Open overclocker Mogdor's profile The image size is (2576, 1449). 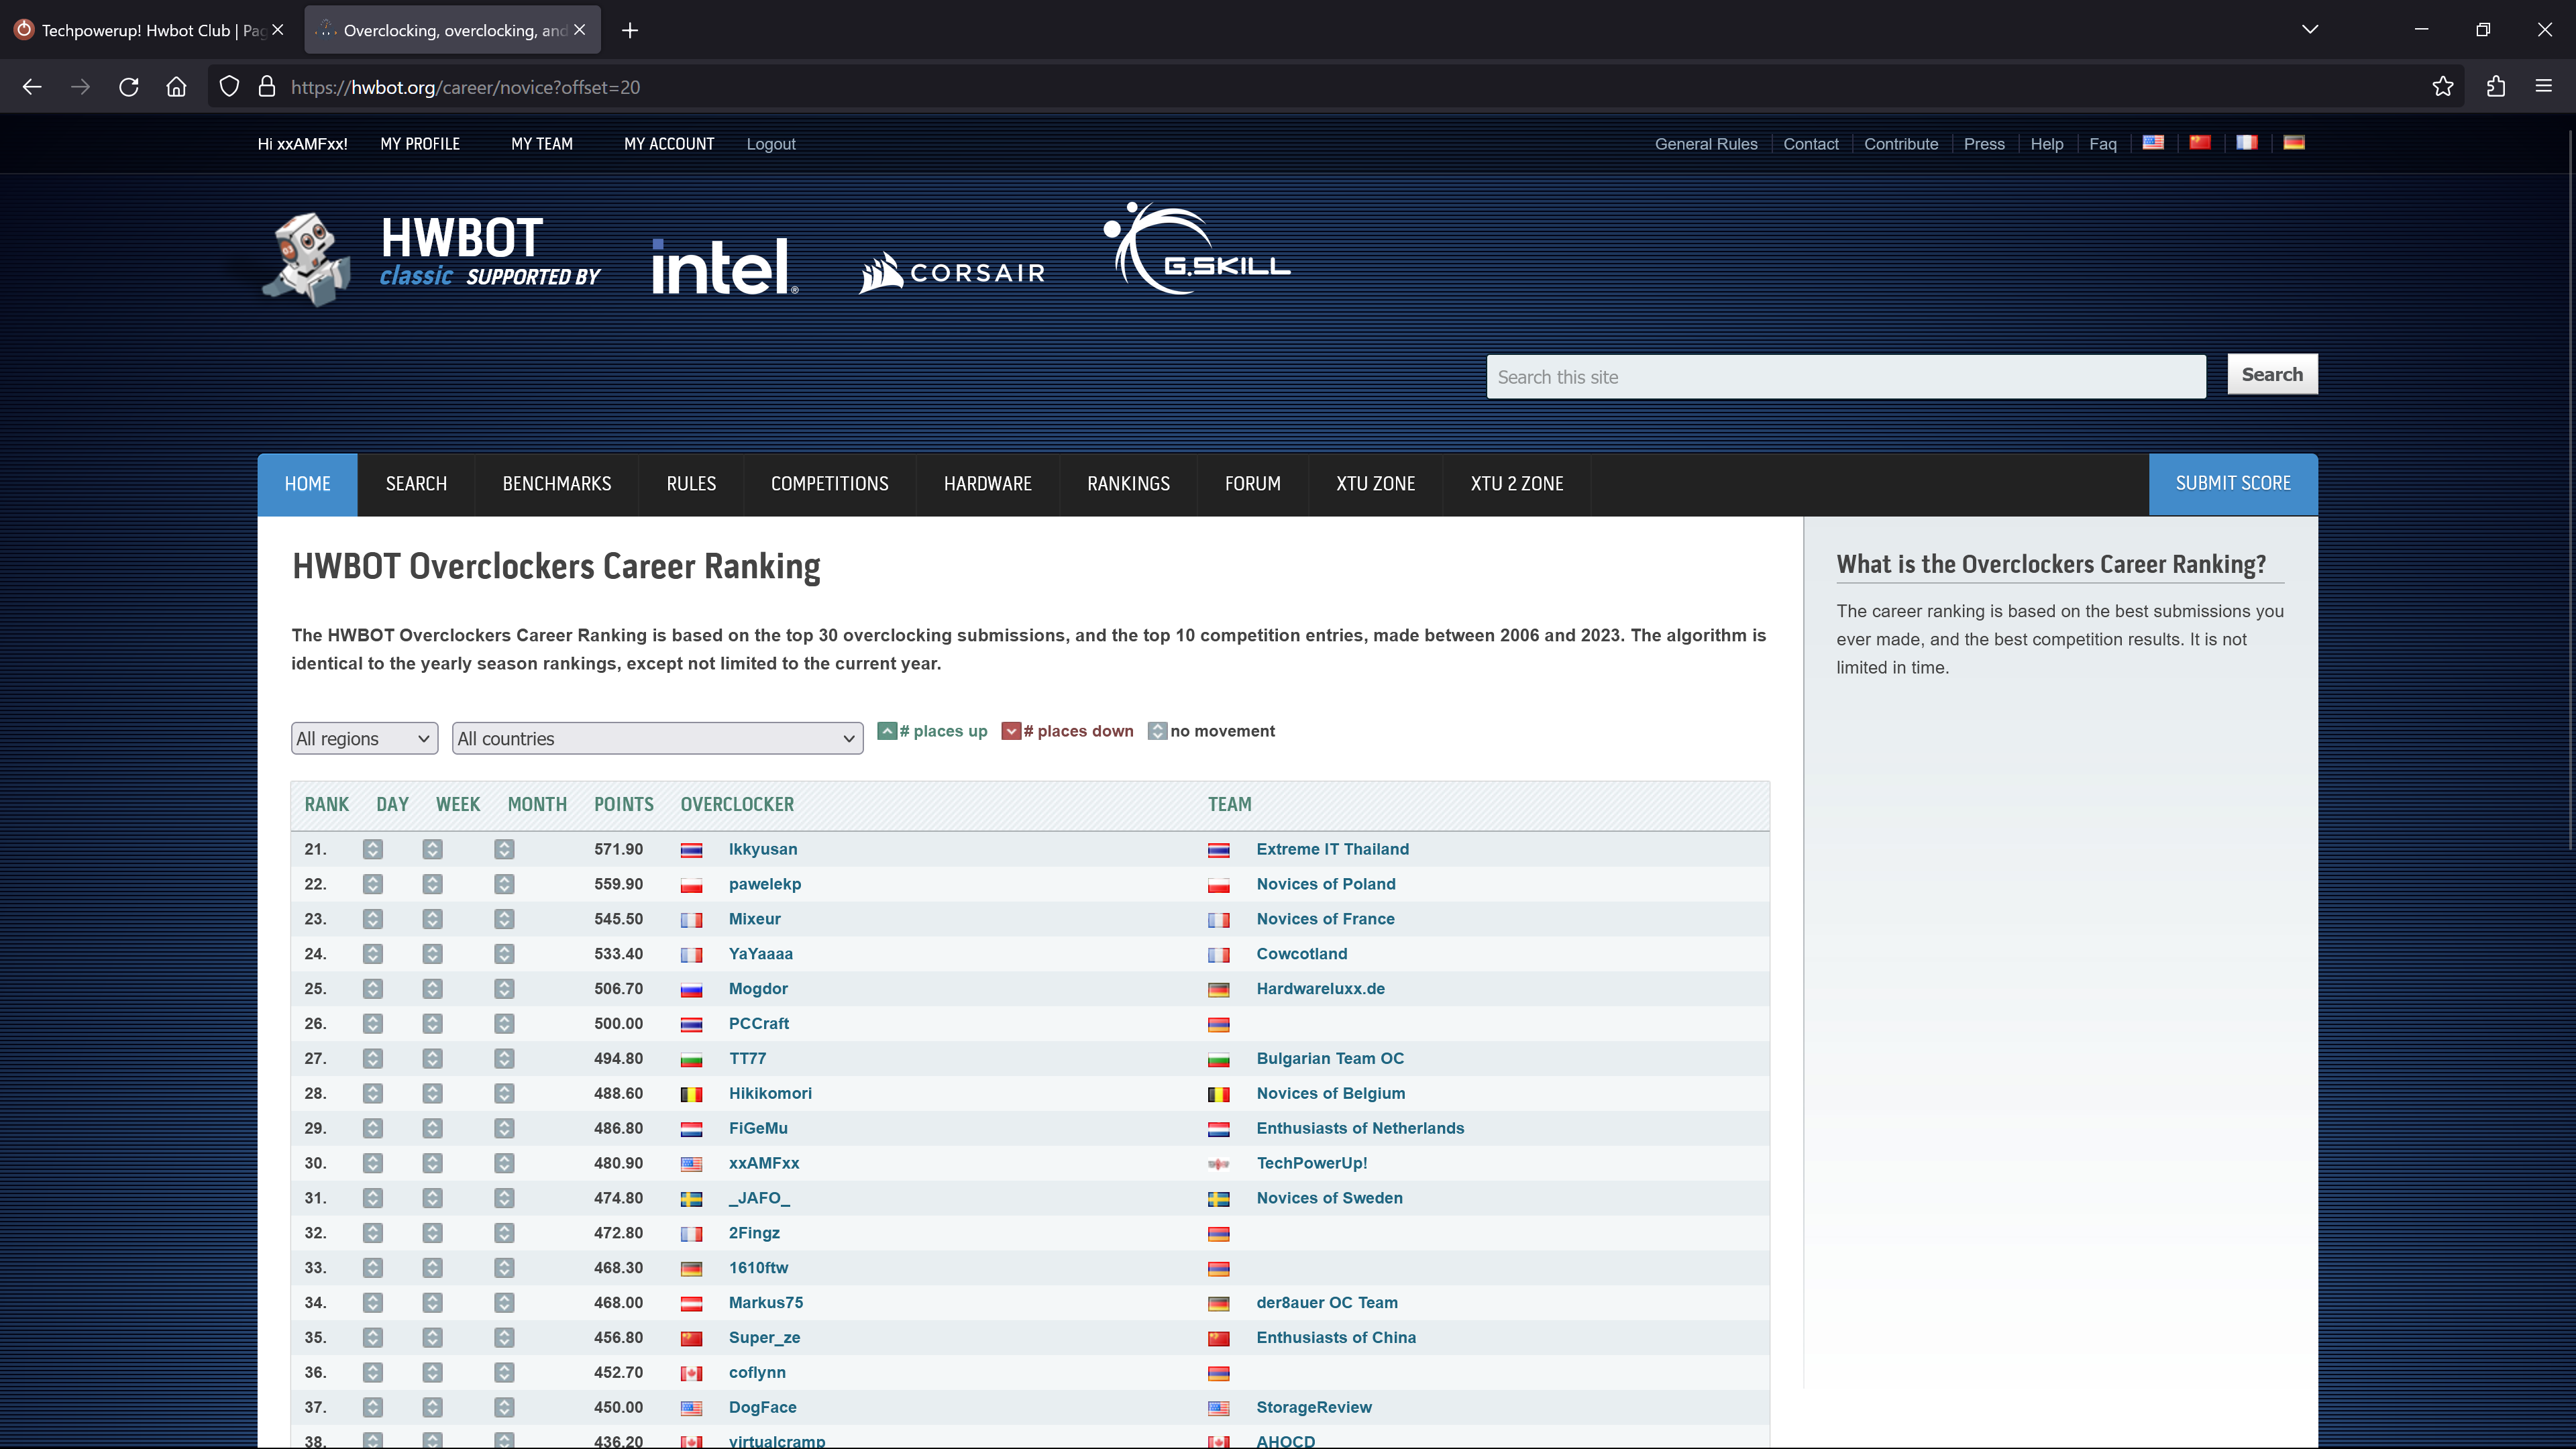click(x=758, y=989)
